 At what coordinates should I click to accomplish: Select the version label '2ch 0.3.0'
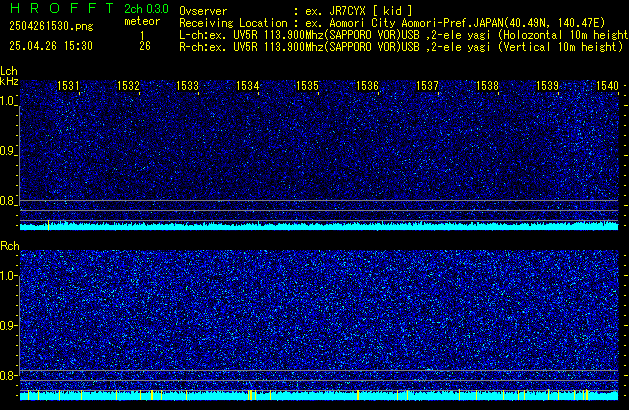point(146,9)
